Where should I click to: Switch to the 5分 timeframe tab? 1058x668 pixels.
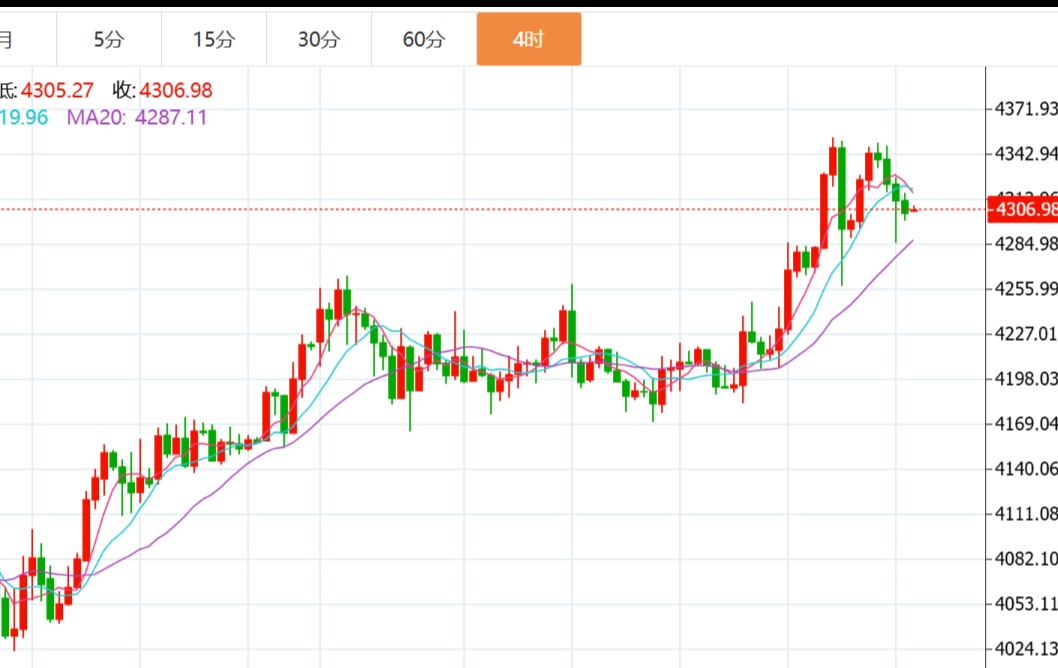coord(109,40)
